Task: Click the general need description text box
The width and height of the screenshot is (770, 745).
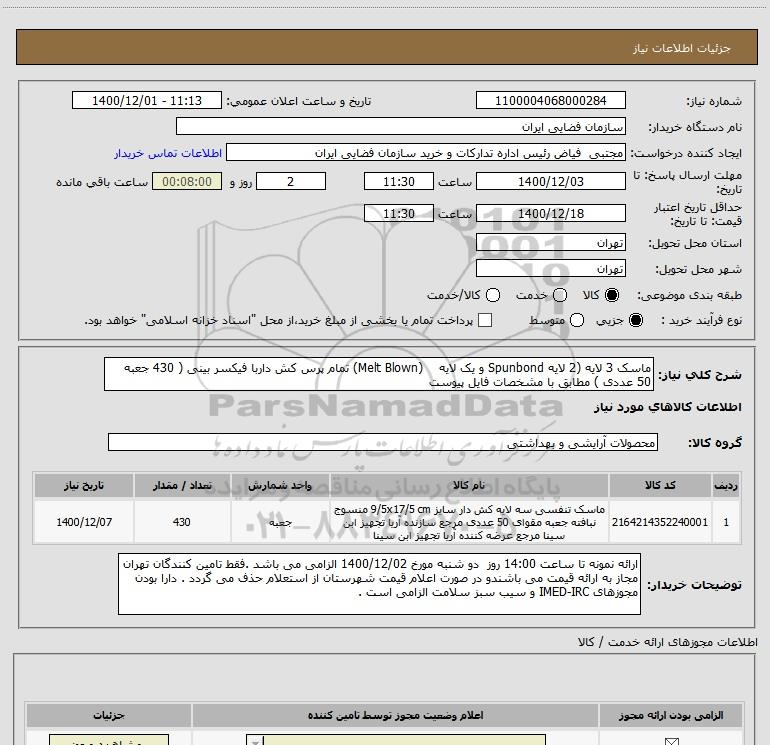Action: pos(379,374)
